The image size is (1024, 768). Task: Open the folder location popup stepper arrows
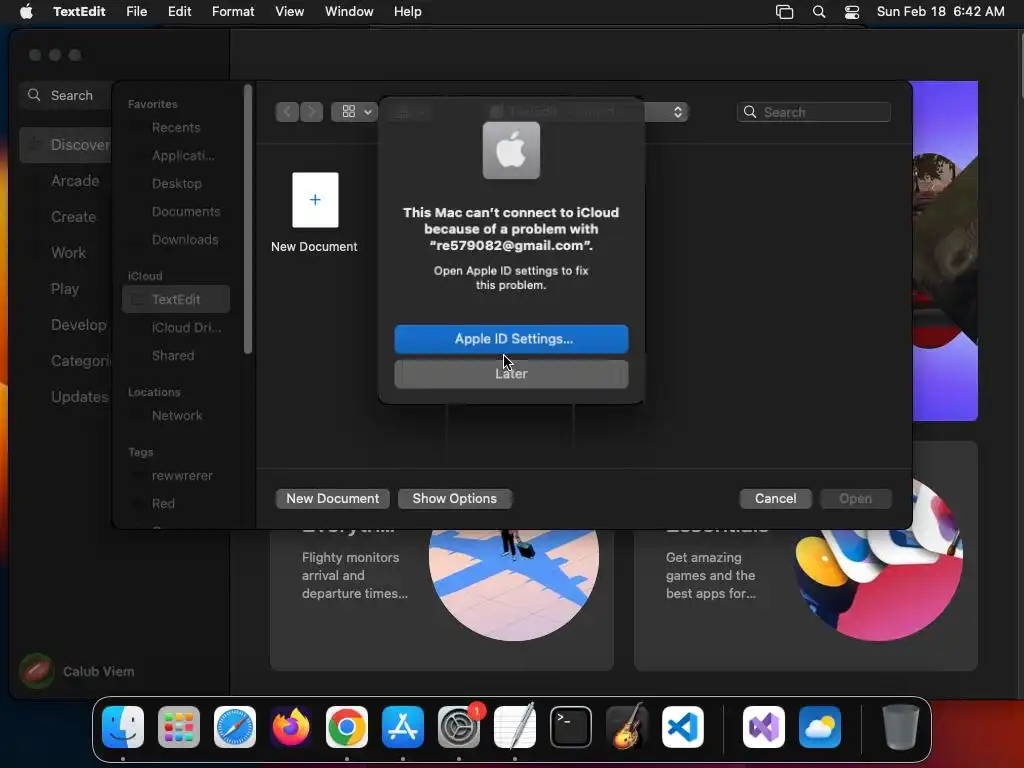(678, 112)
